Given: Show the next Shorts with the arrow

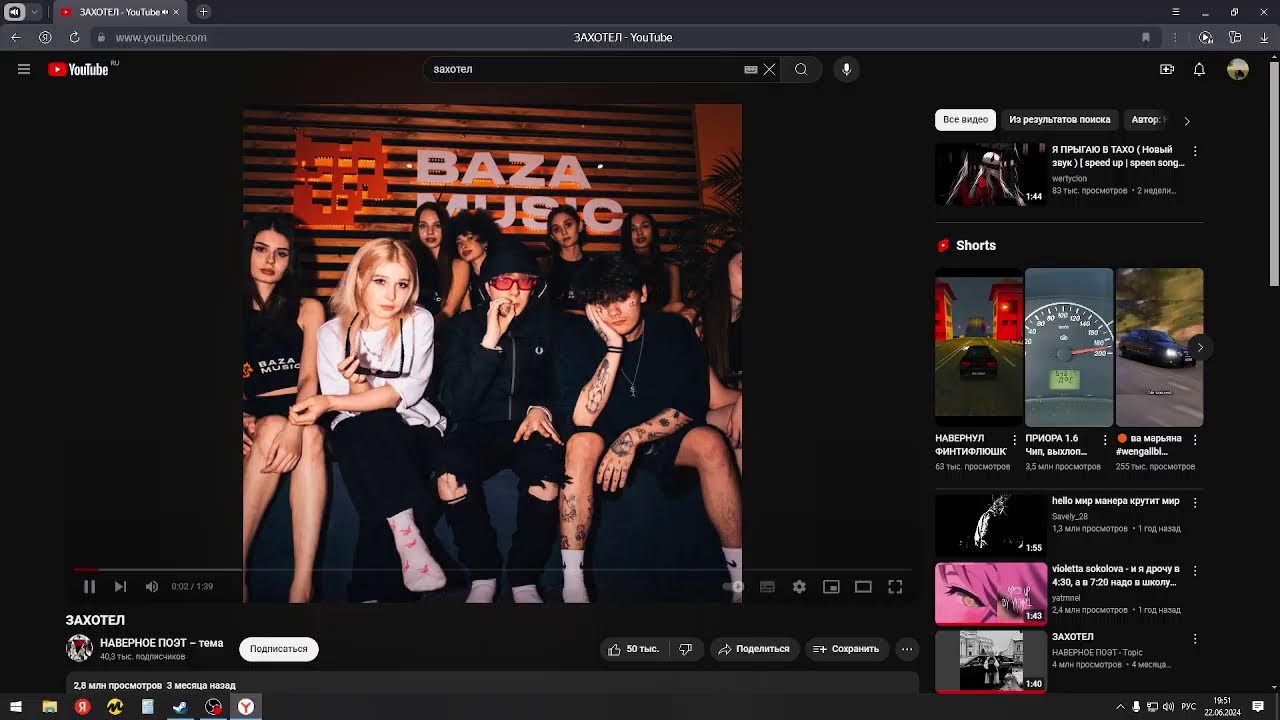Looking at the screenshot, I should (1200, 347).
